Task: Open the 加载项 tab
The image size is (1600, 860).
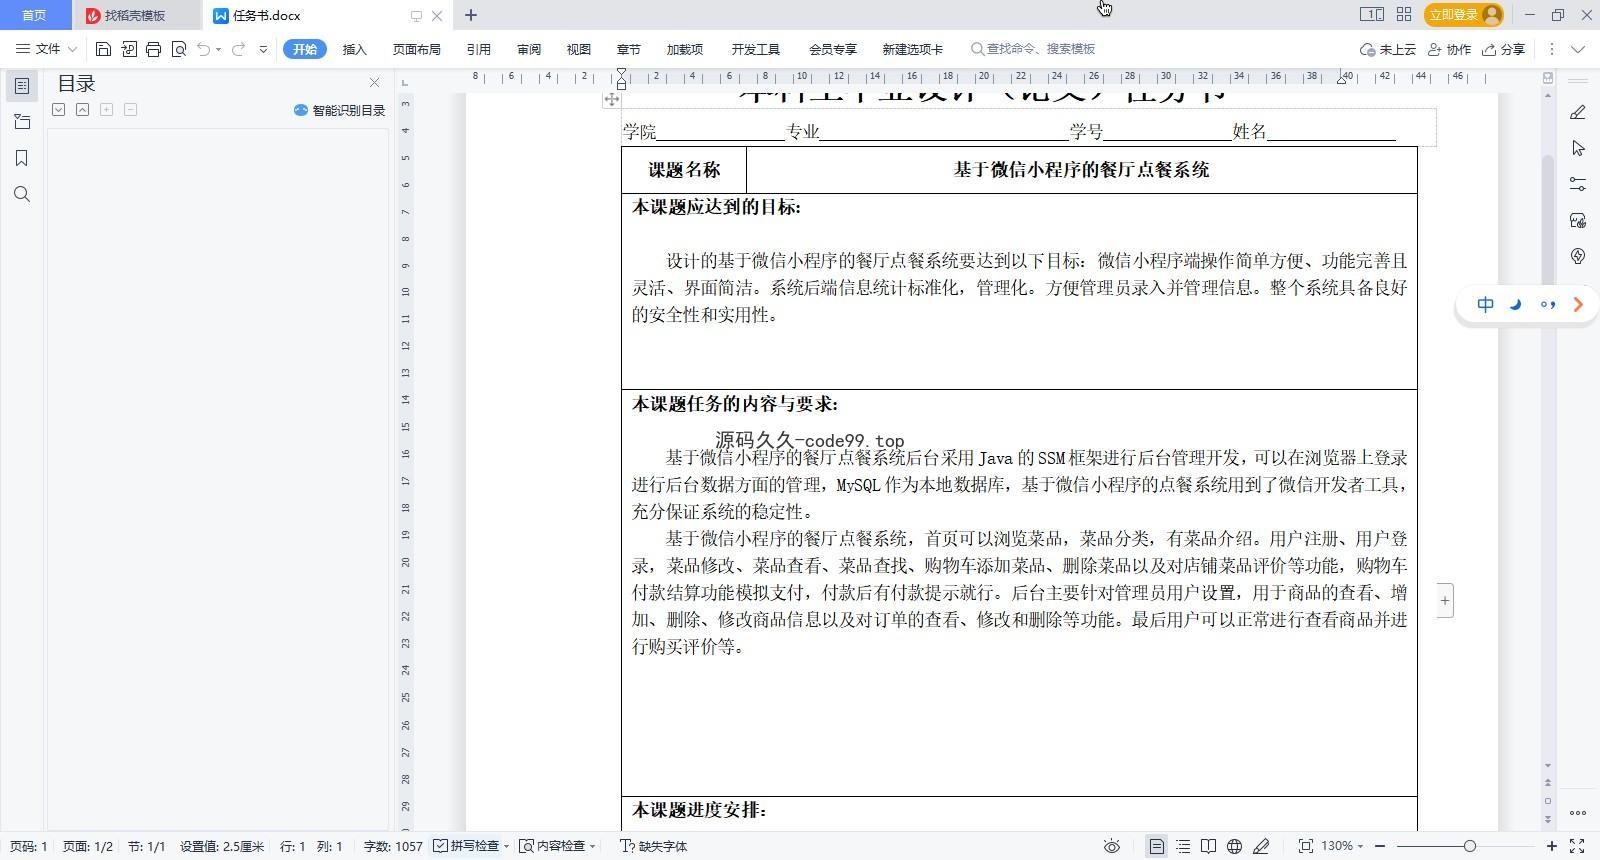Action: pos(685,49)
